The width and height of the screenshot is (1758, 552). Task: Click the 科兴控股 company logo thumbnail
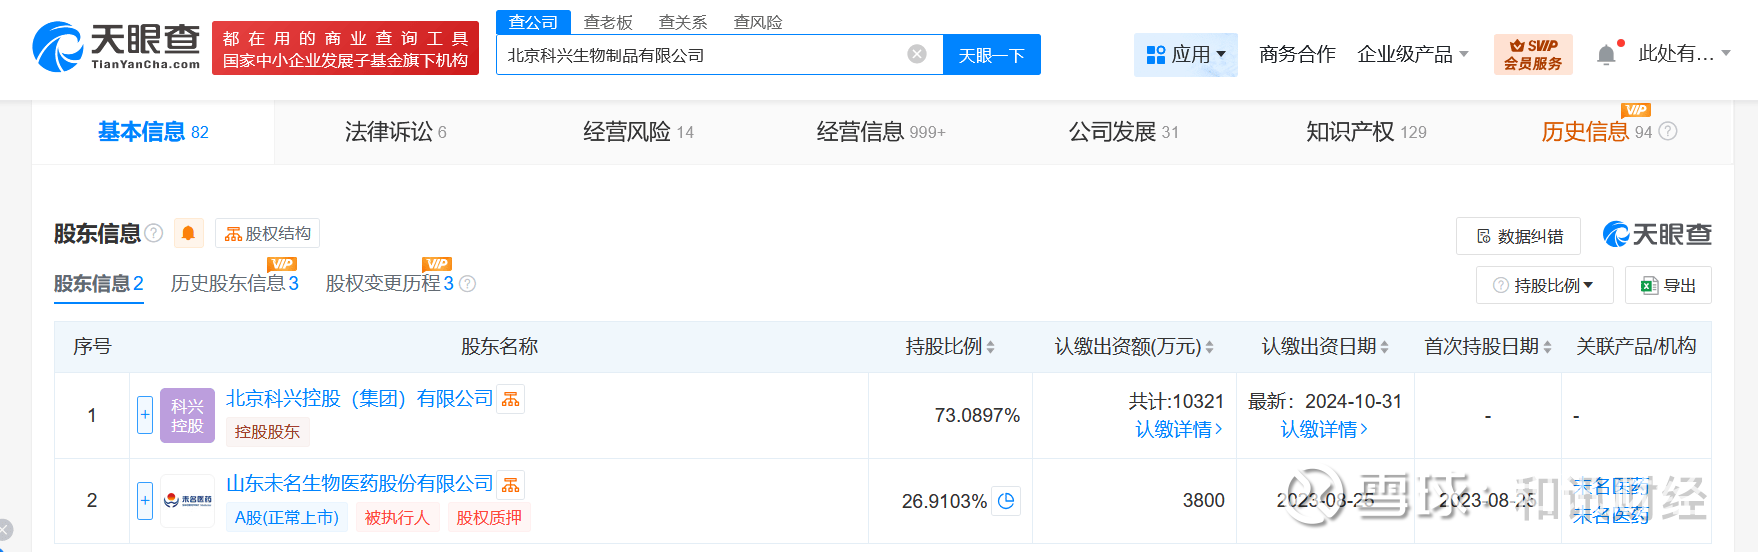tap(187, 415)
